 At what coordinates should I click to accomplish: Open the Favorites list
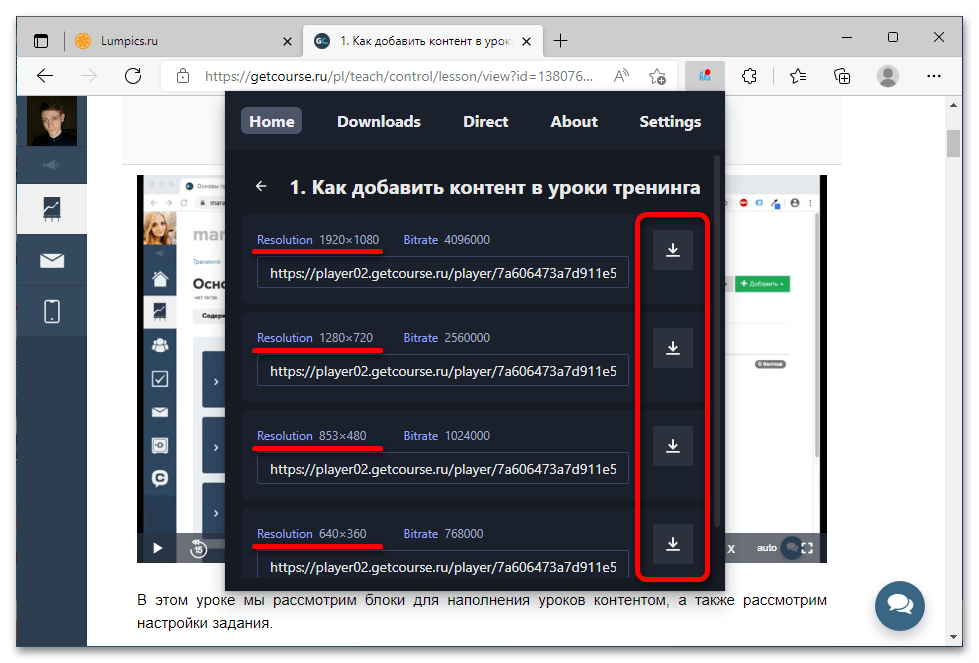point(797,76)
